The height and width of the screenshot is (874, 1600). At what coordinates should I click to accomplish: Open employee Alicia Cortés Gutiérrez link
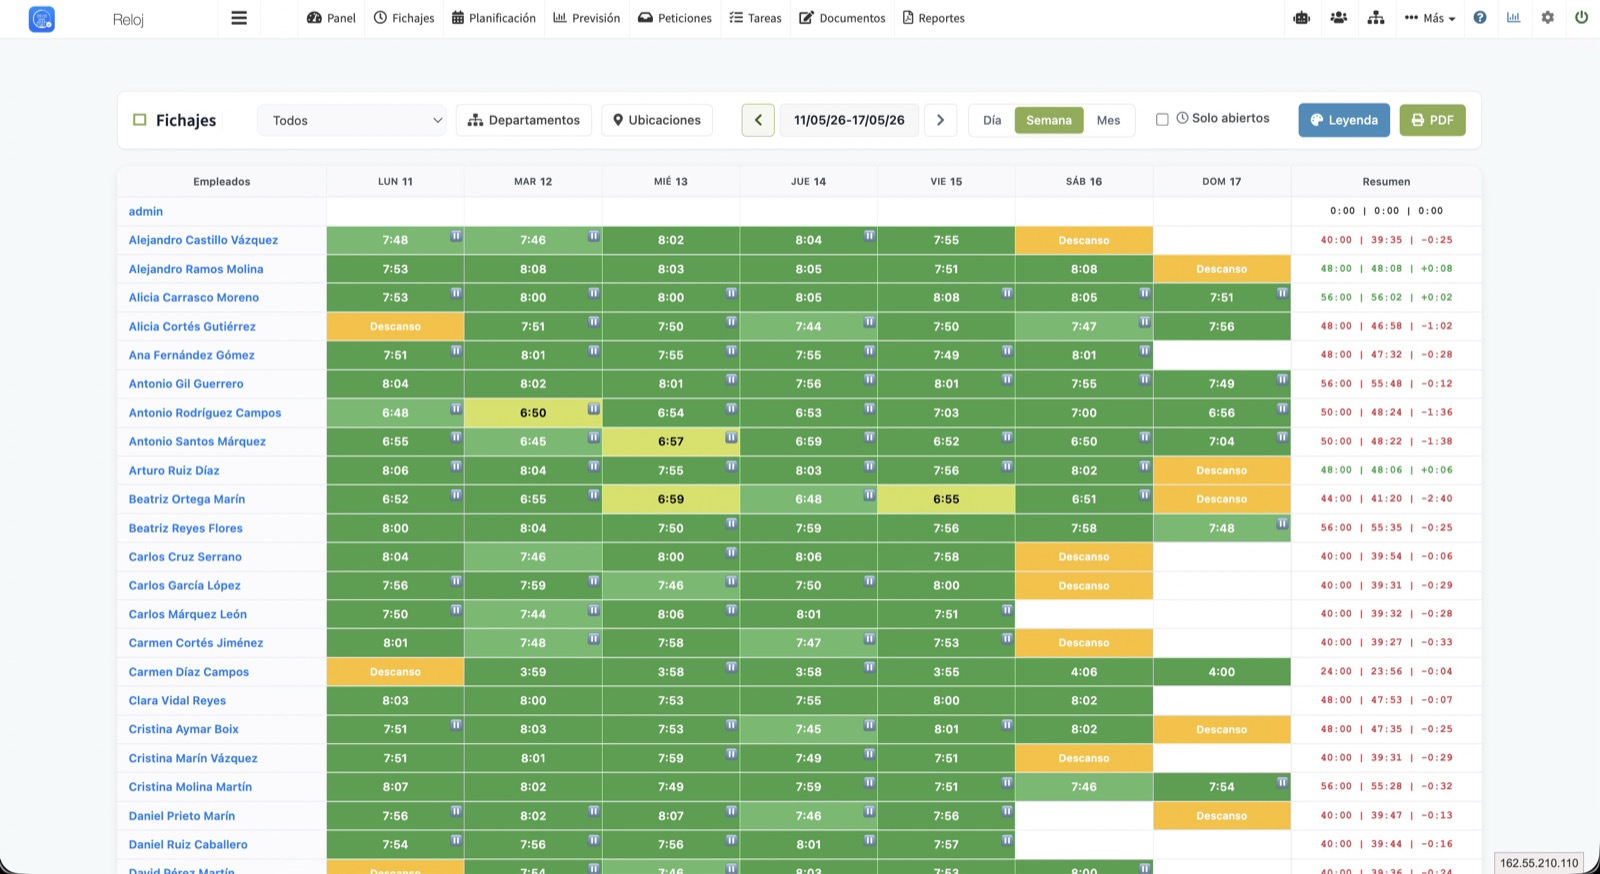[192, 326]
